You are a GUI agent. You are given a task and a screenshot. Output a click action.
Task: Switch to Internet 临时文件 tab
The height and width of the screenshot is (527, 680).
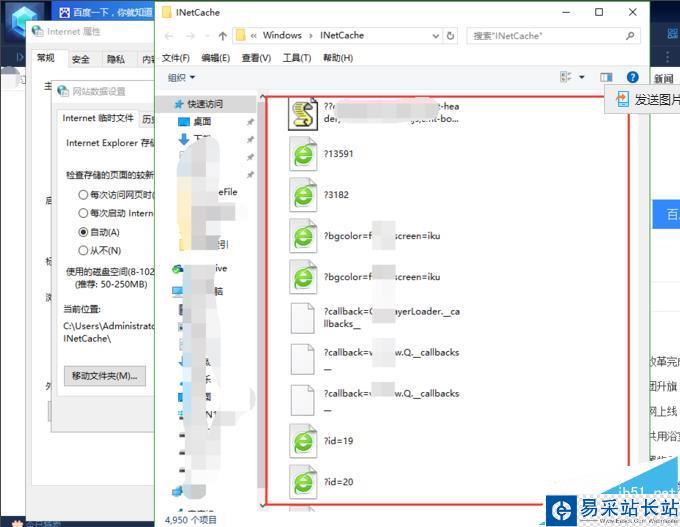[x=98, y=118]
